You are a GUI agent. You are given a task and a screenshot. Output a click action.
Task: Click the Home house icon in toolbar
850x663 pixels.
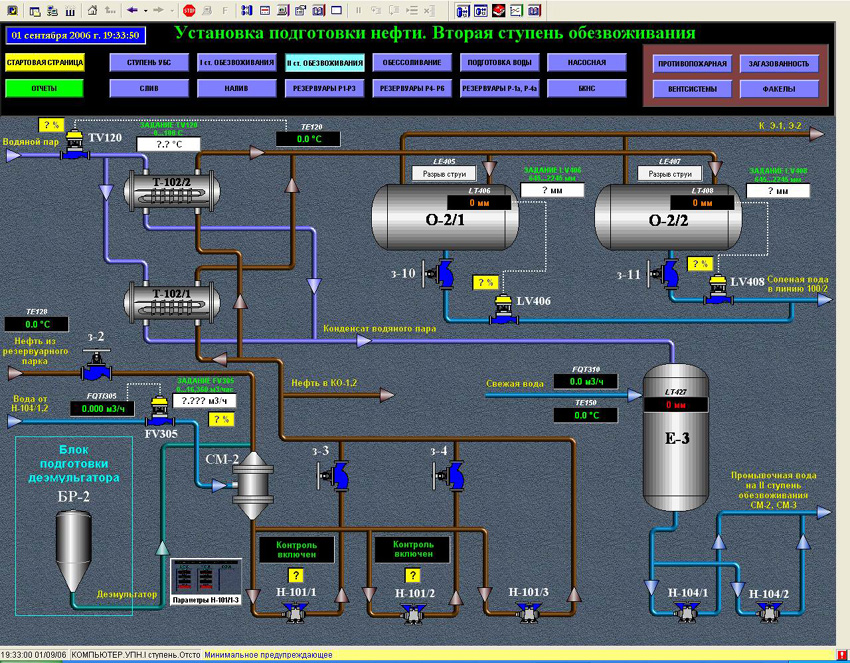pyautogui.click(x=93, y=10)
